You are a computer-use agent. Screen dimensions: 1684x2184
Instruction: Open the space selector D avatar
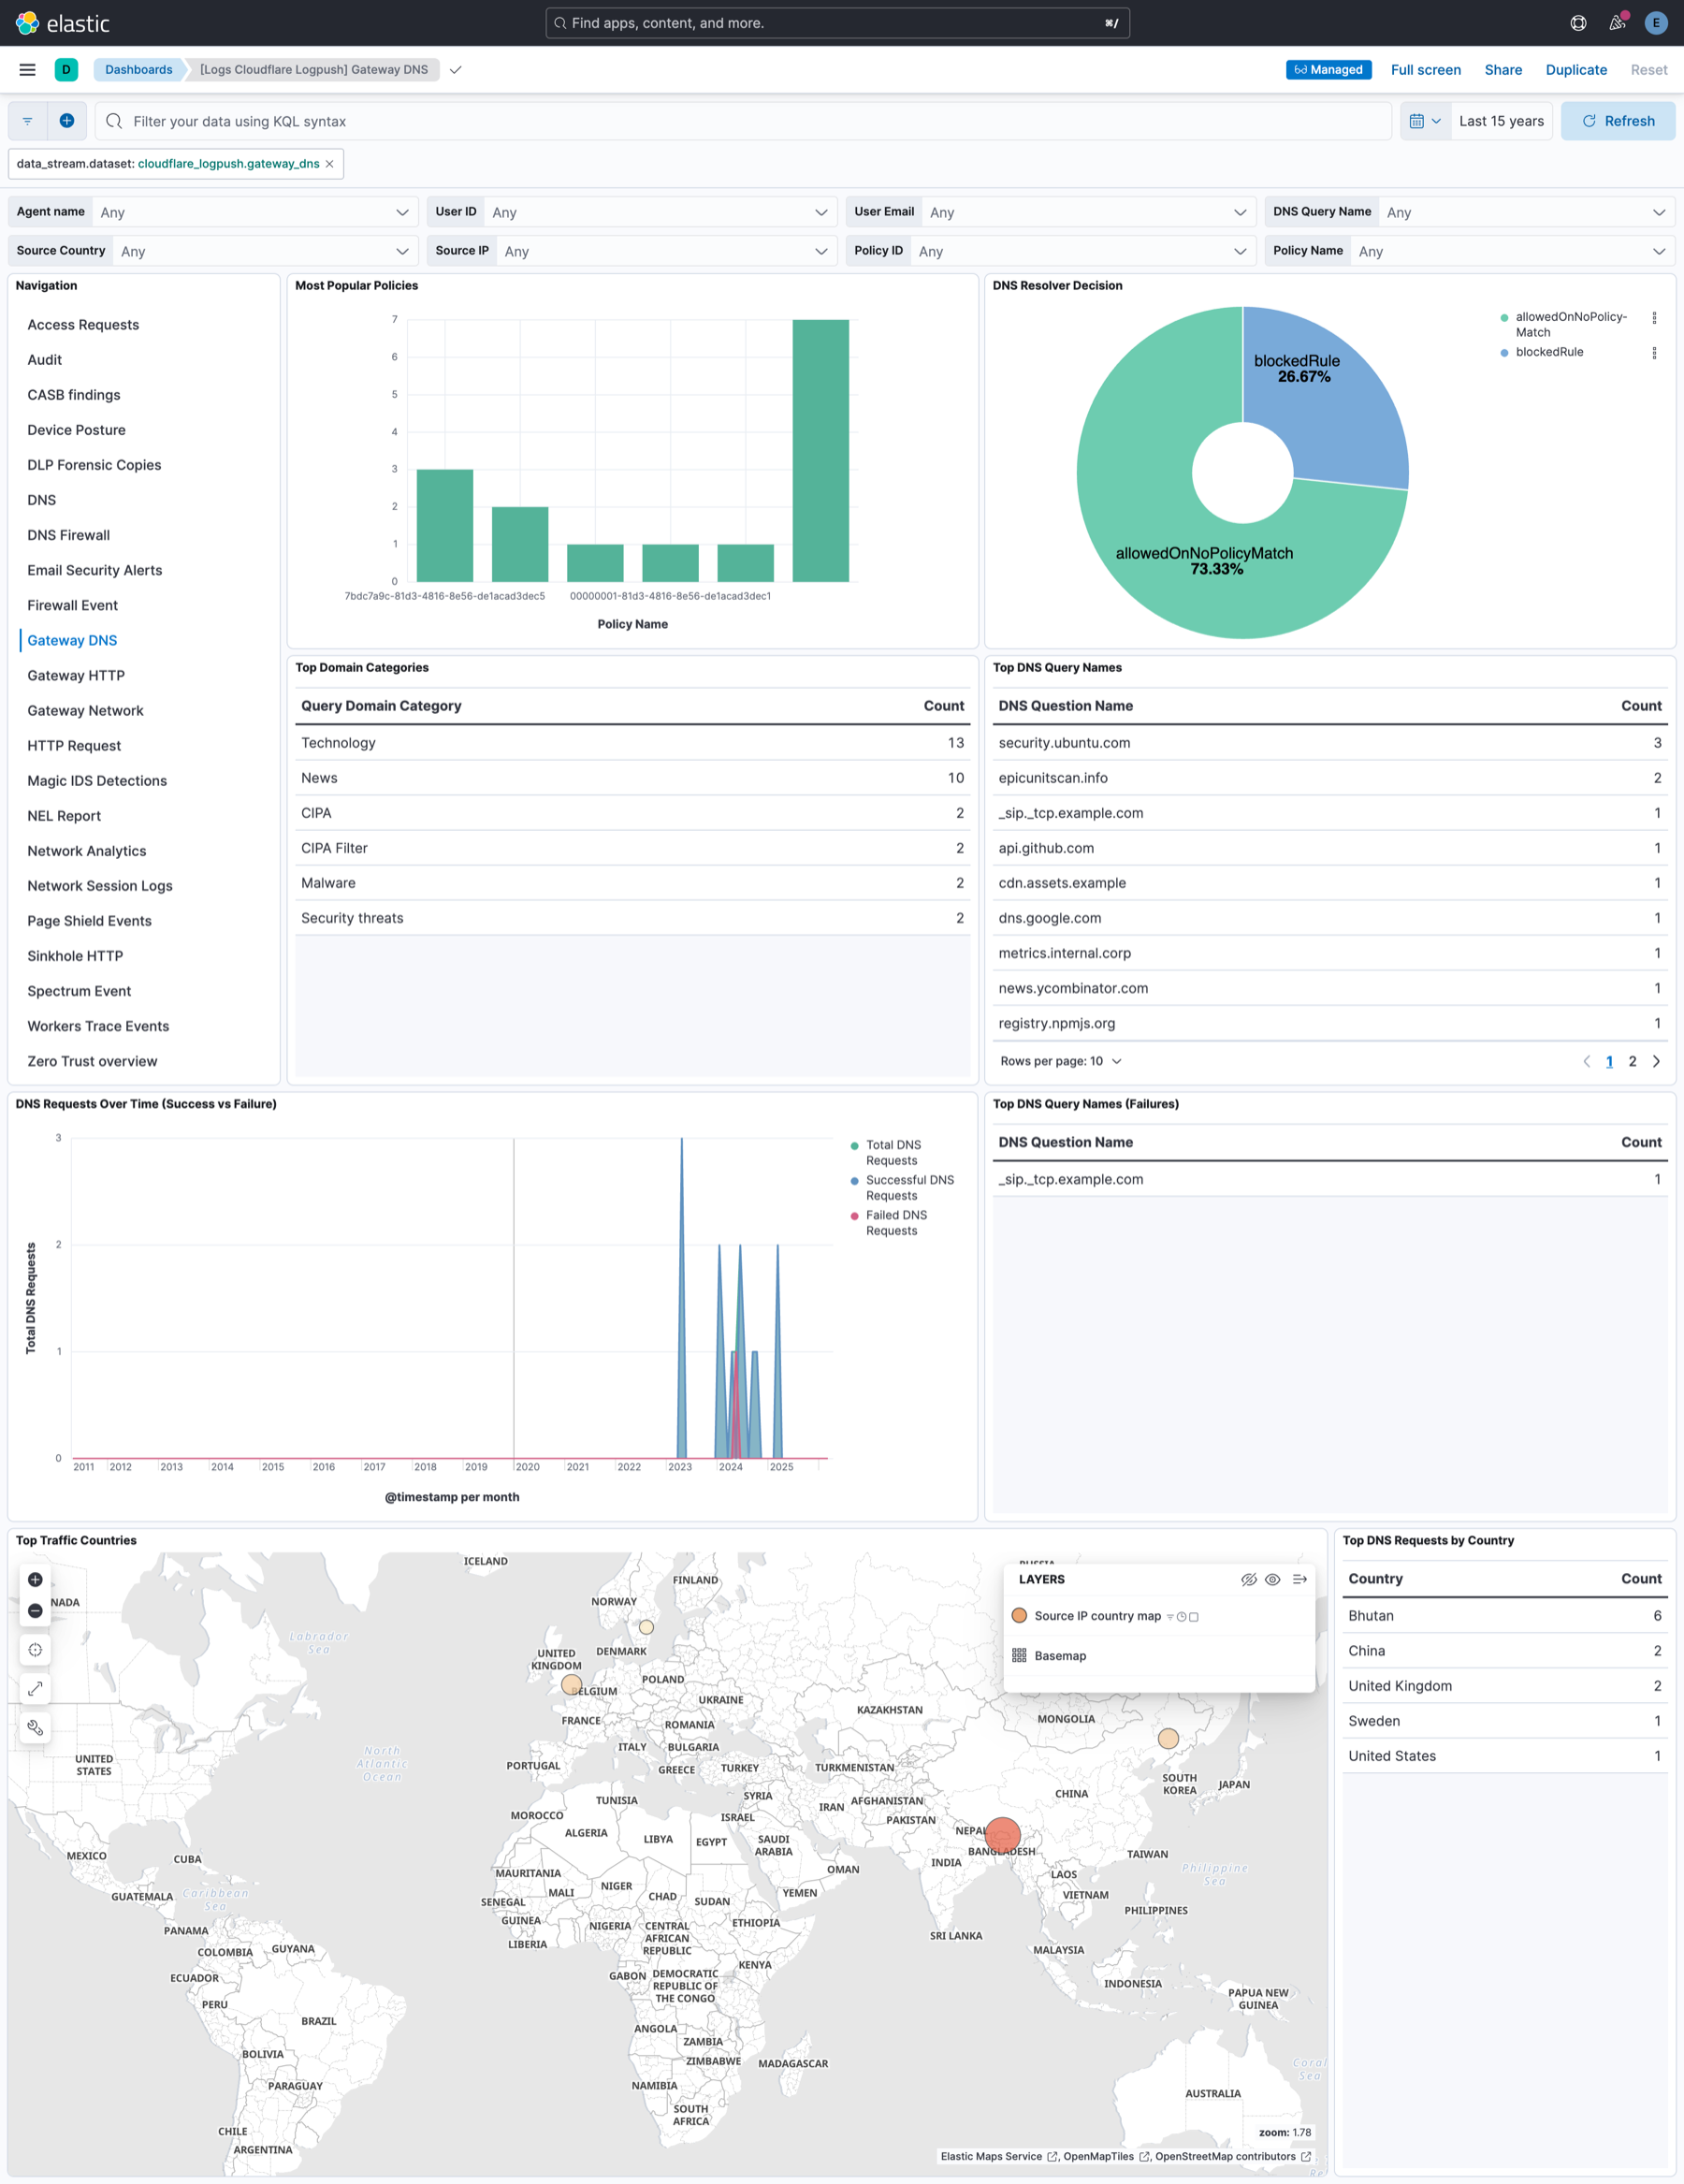[x=66, y=70]
